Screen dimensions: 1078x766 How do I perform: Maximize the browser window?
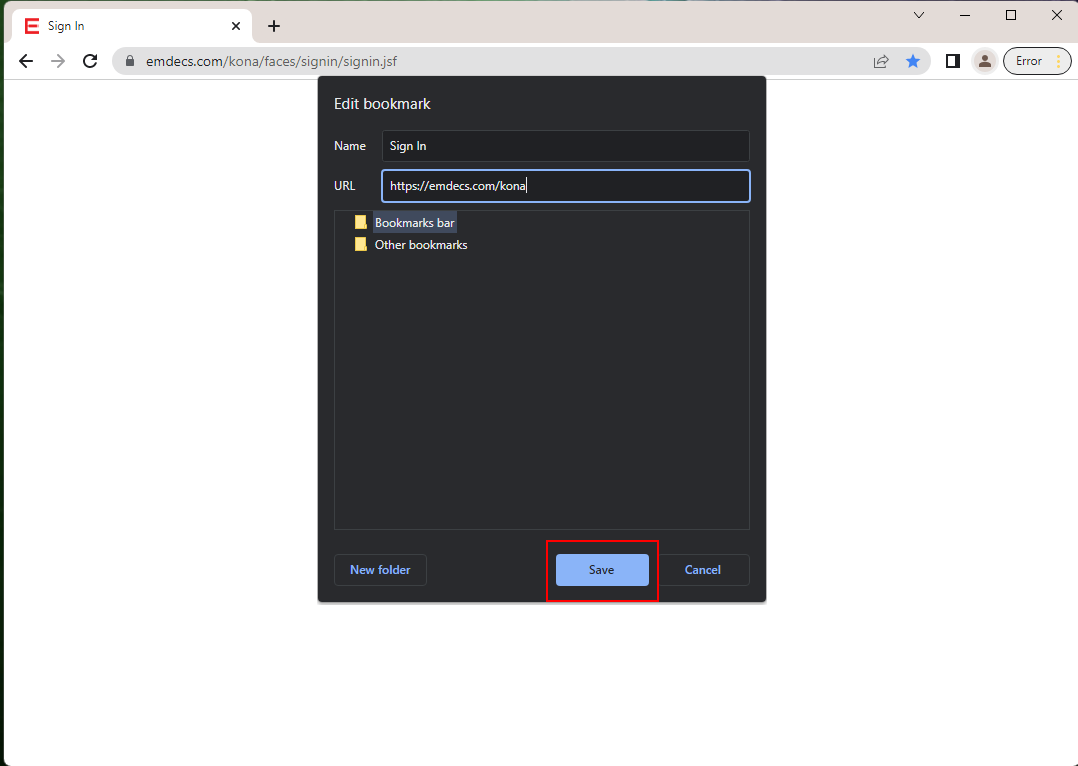tap(1011, 15)
